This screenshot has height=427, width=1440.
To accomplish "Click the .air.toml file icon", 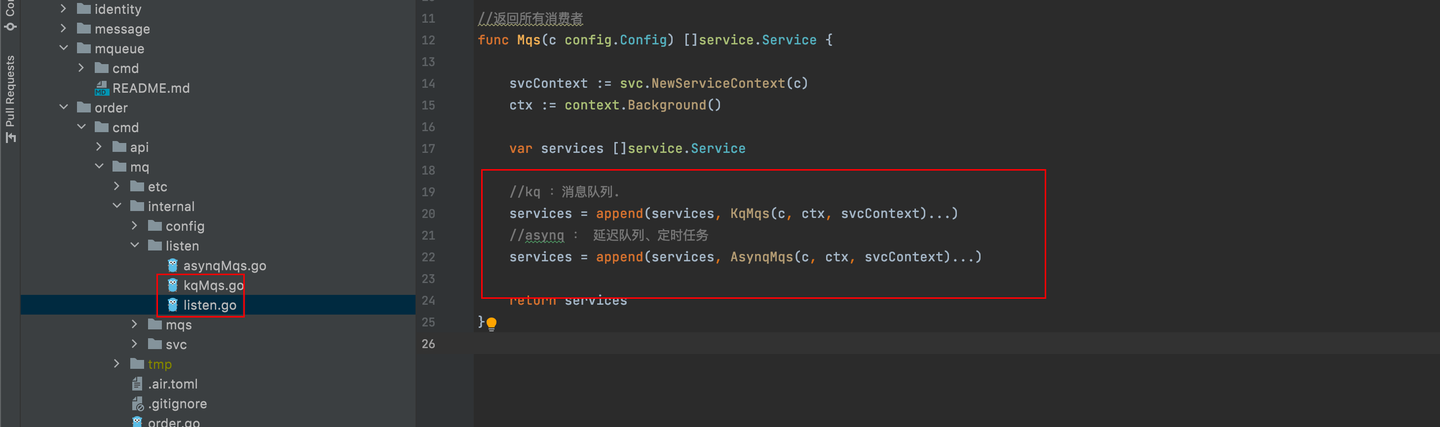I will click(138, 384).
